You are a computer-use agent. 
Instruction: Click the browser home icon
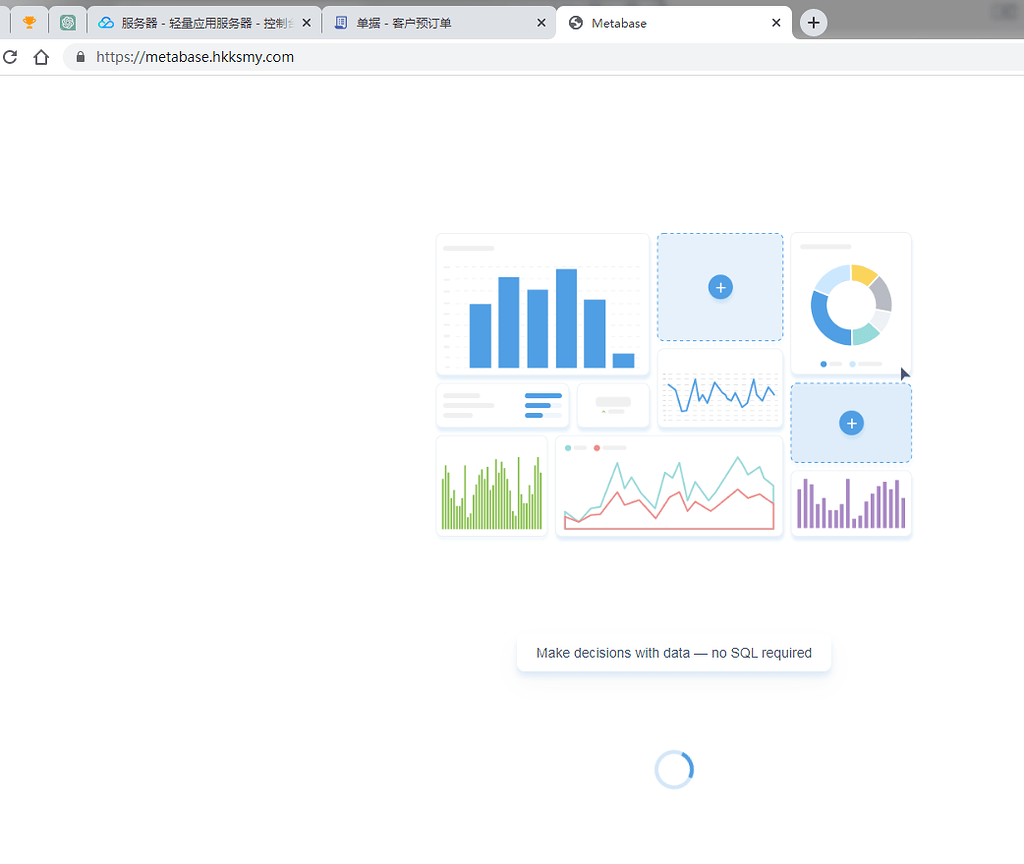click(x=39, y=57)
